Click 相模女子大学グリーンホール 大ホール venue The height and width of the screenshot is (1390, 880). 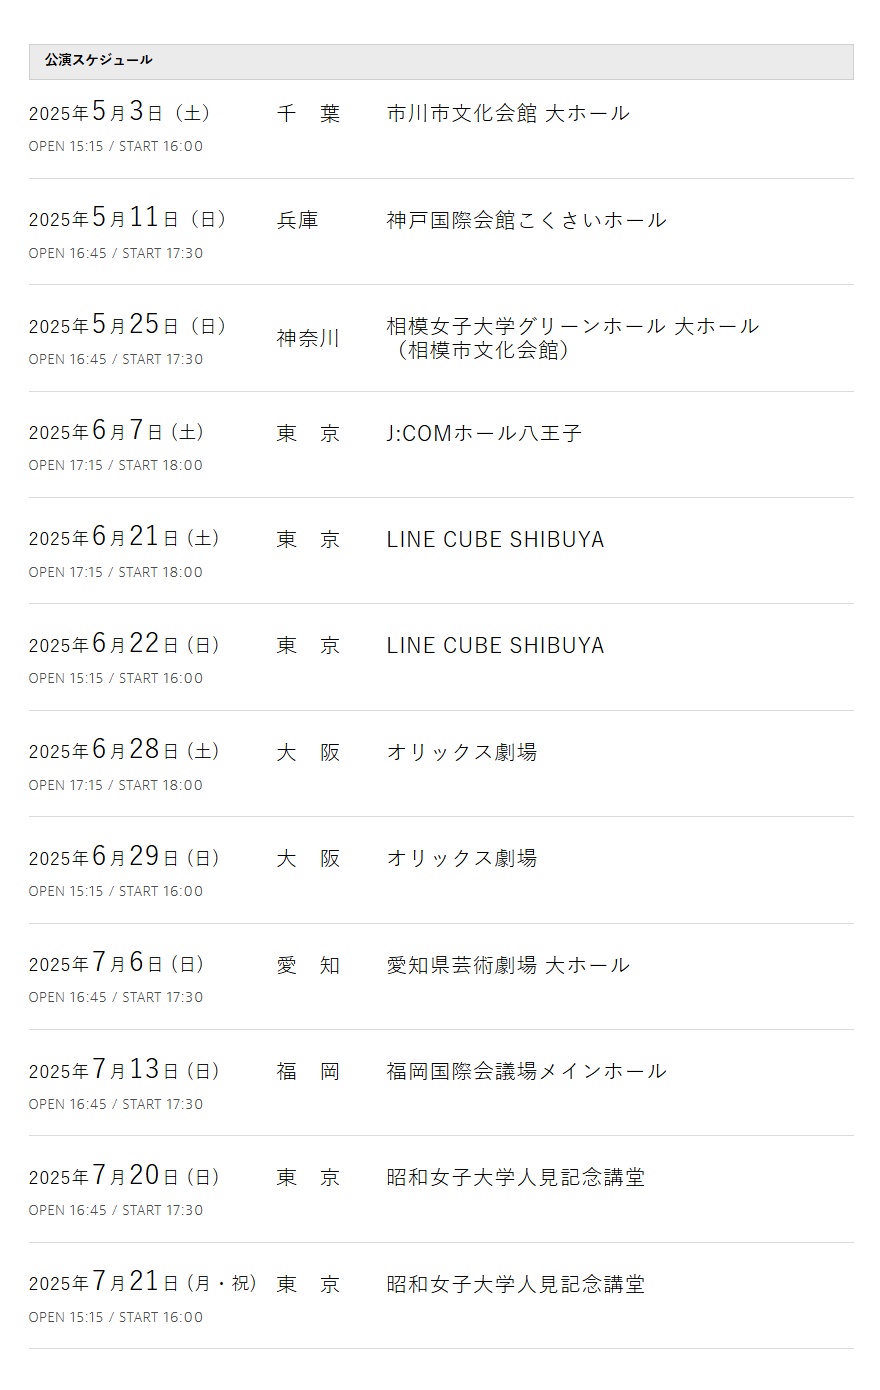[x=573, y=326]
